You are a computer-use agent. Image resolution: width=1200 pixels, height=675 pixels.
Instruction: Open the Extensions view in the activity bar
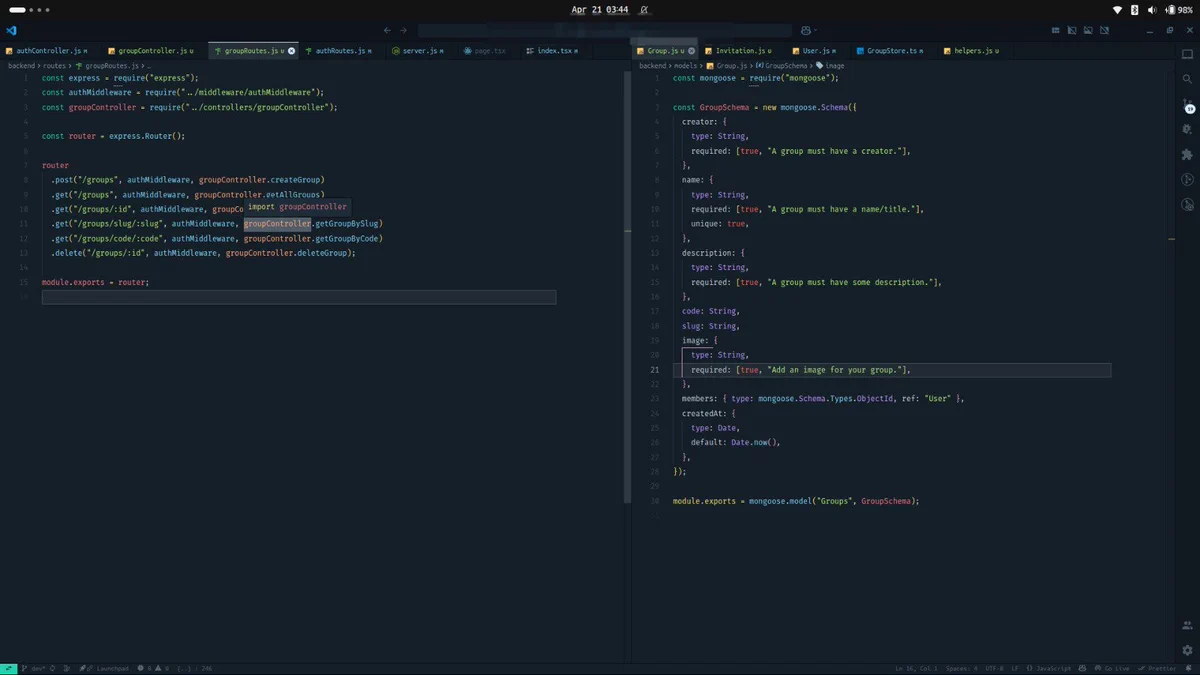(1187, 155)
